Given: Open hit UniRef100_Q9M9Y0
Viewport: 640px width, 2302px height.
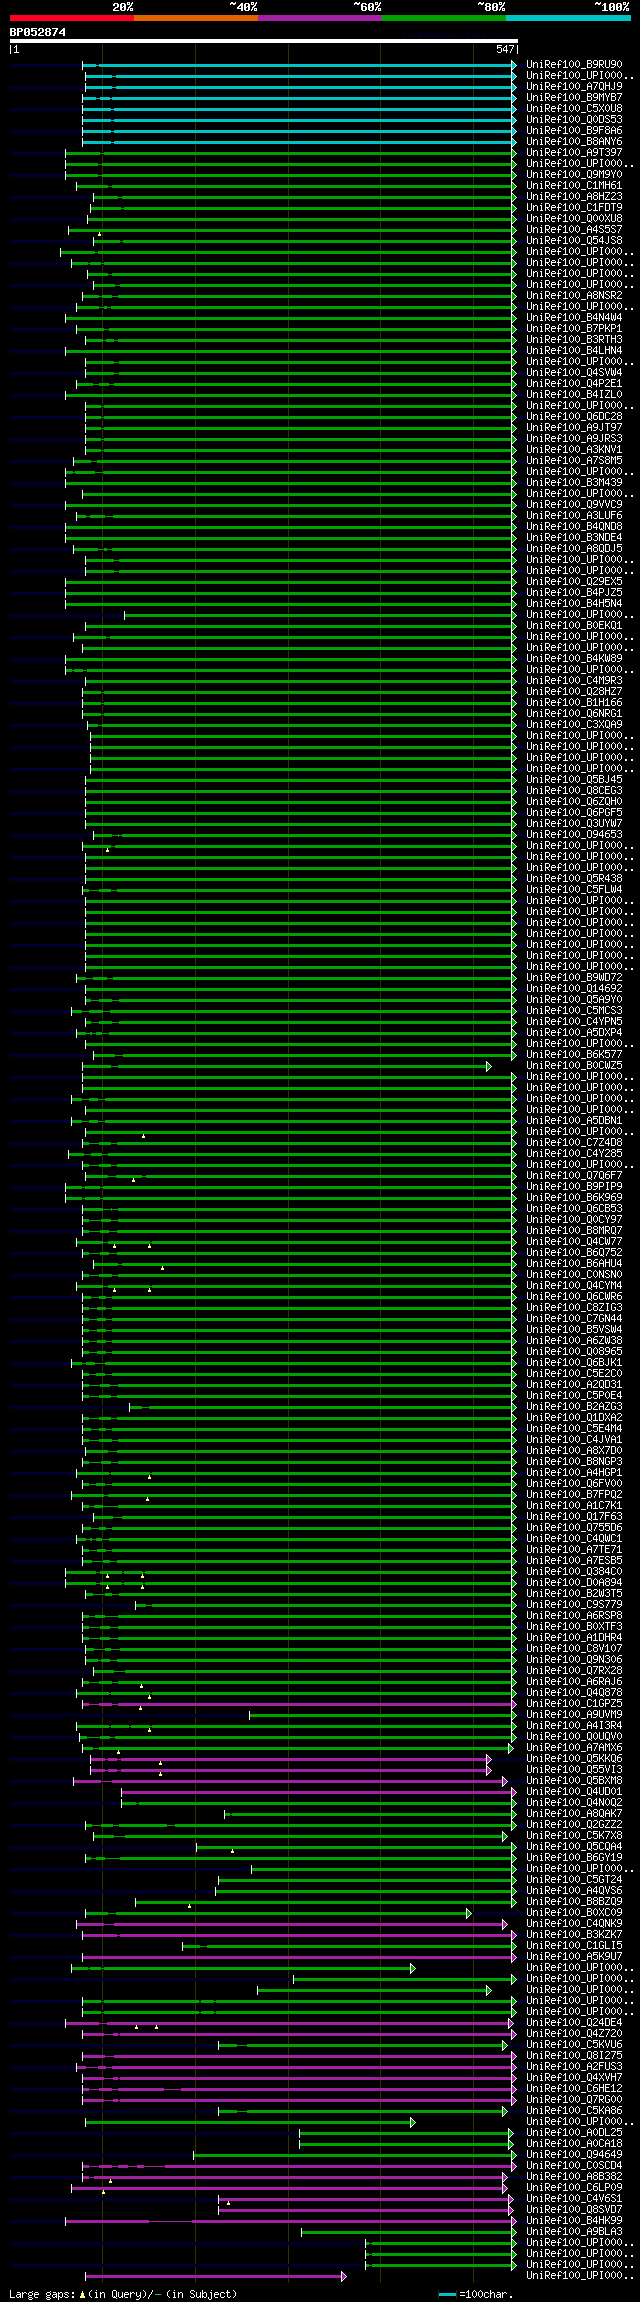Looking at the screenshot, I should [x=574, y=175].
